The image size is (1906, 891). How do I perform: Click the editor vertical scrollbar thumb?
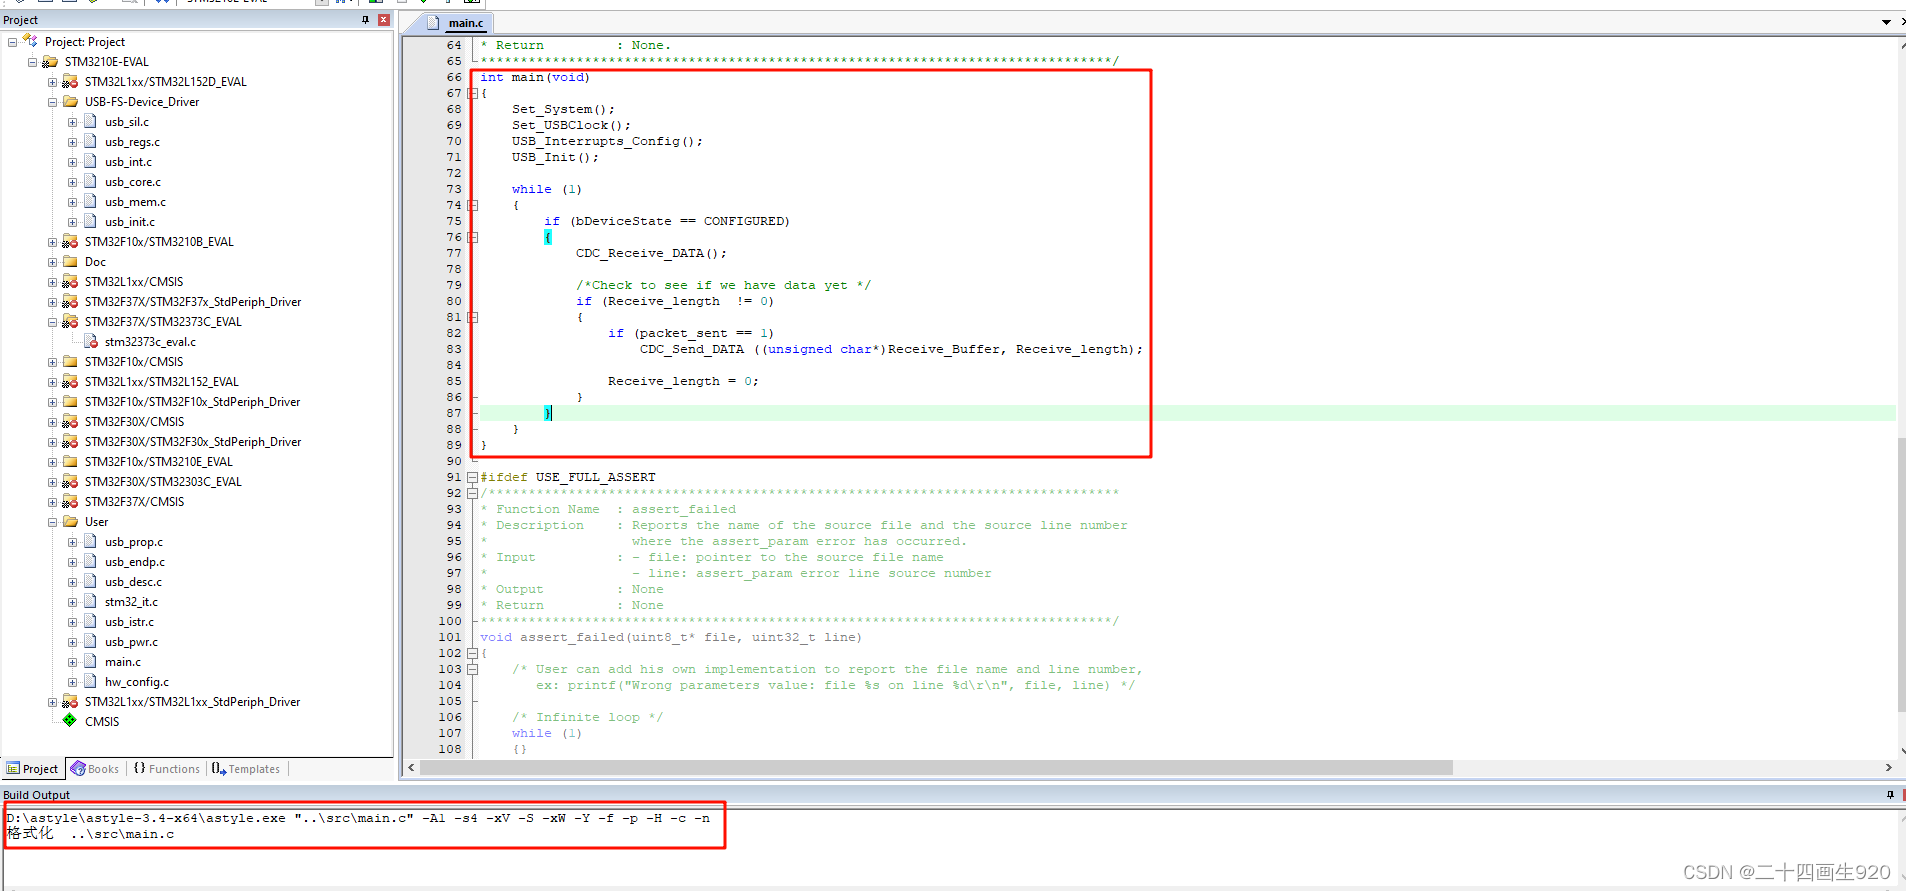click(x=1901, y=575)
